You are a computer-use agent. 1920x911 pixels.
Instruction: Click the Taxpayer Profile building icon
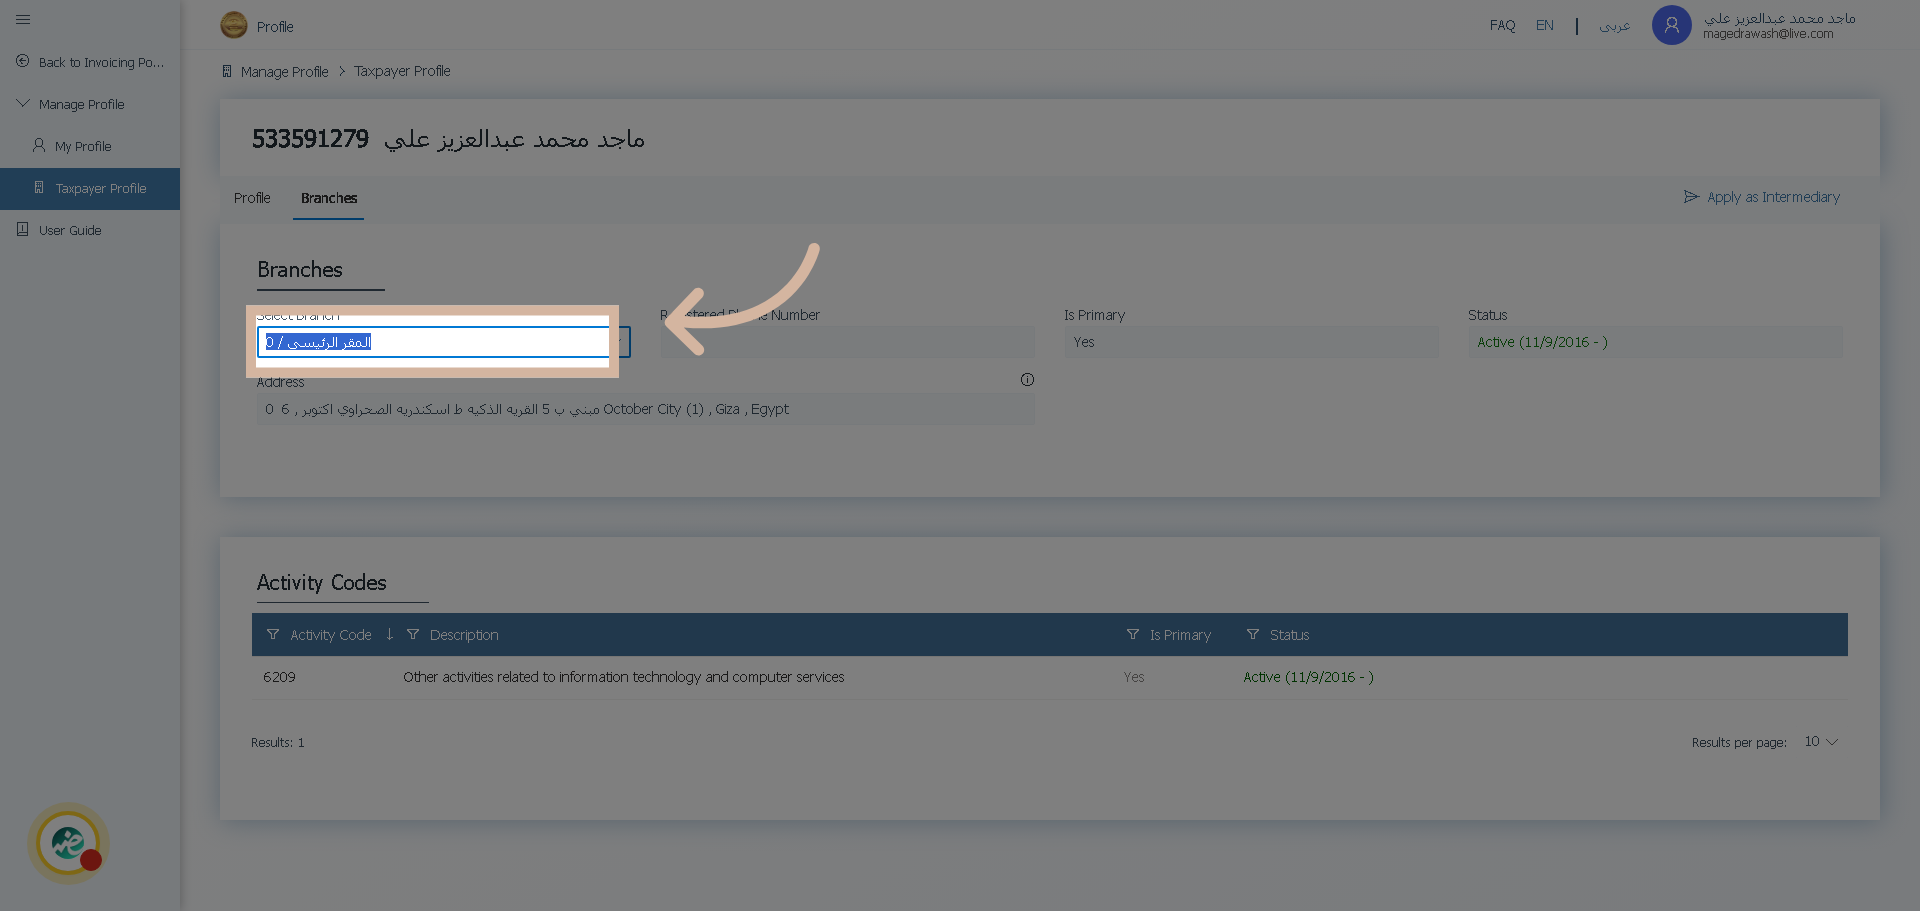[39, 187]
